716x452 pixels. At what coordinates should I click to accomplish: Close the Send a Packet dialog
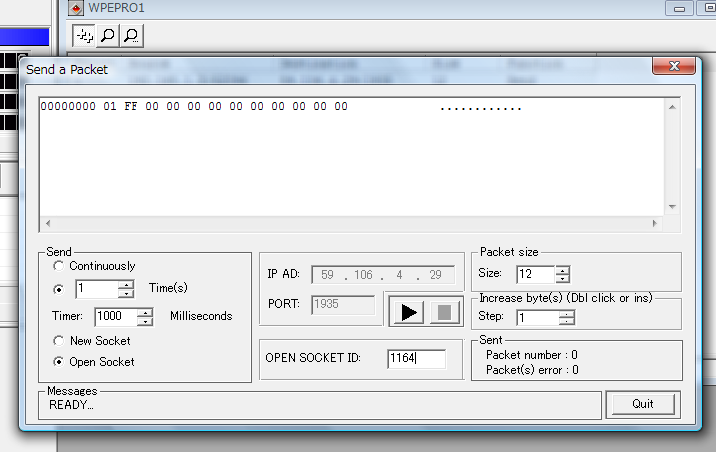[673, 66]
